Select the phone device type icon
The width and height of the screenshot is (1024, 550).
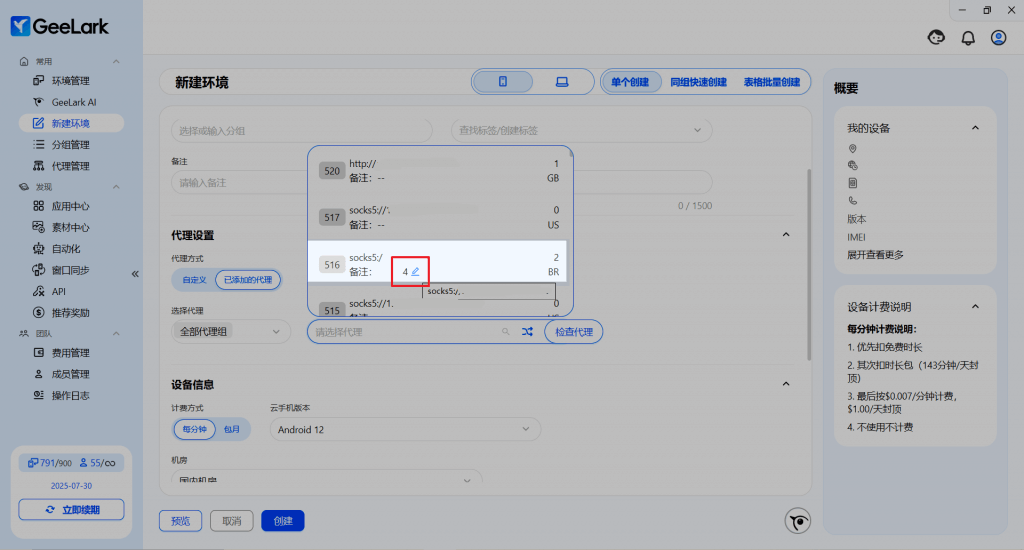coord(503,82)
